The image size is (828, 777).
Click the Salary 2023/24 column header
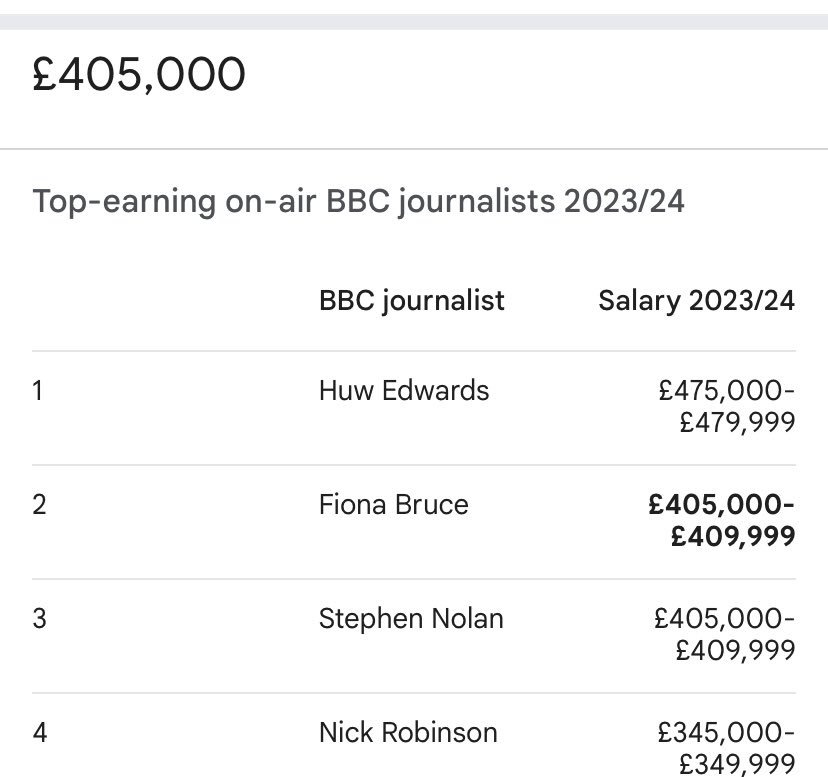(696, 300)
